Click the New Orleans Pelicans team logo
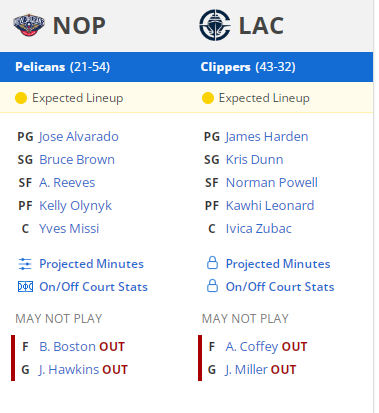Screen dimensions: 379x413 (x=29, y=25)
